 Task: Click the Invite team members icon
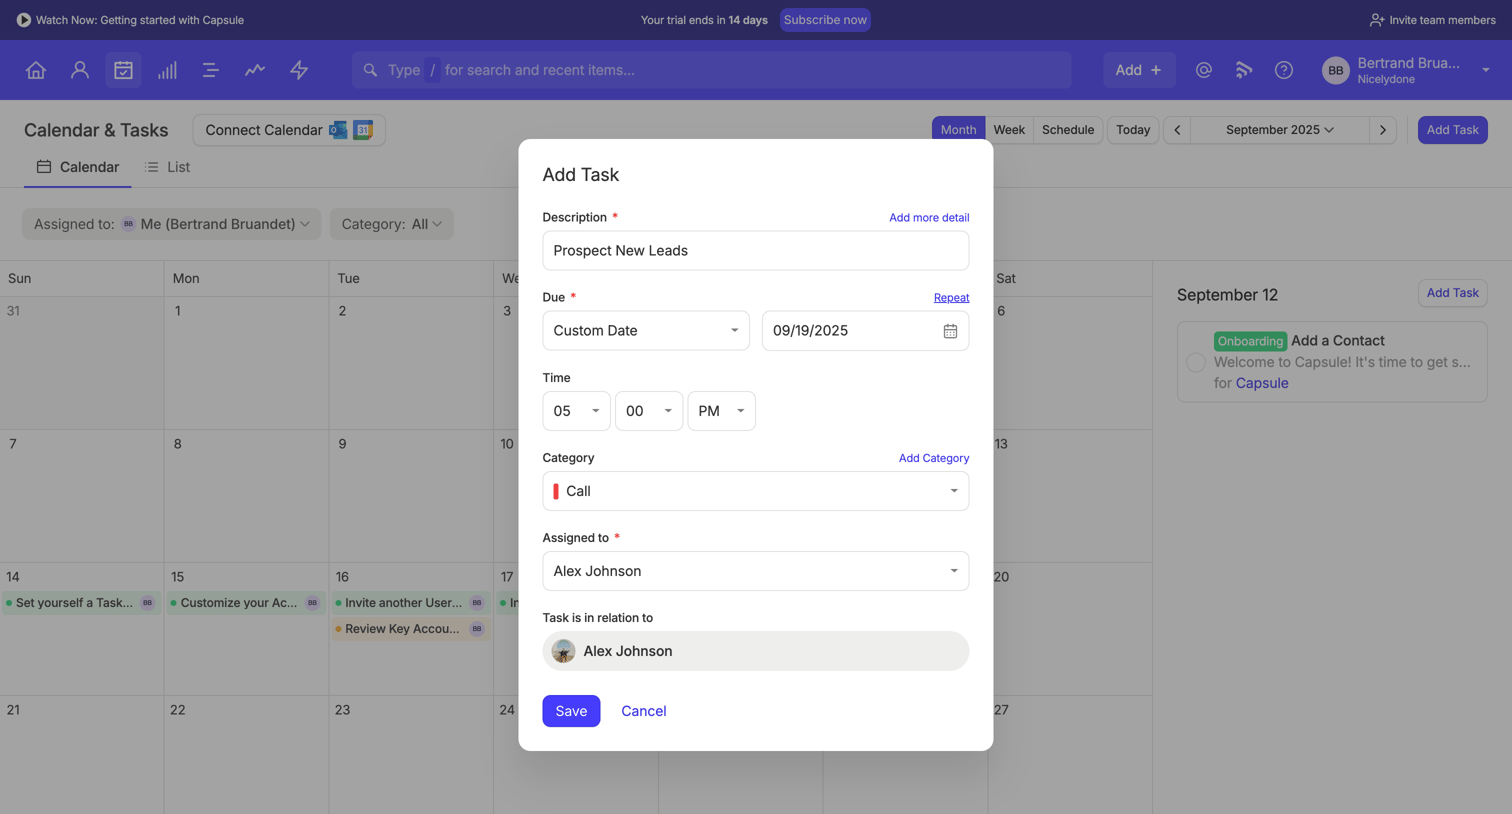point(1377,20)
